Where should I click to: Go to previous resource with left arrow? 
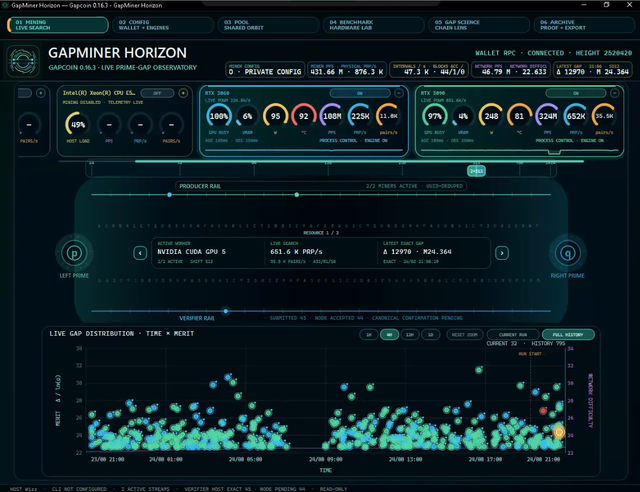tap(140, 253)
